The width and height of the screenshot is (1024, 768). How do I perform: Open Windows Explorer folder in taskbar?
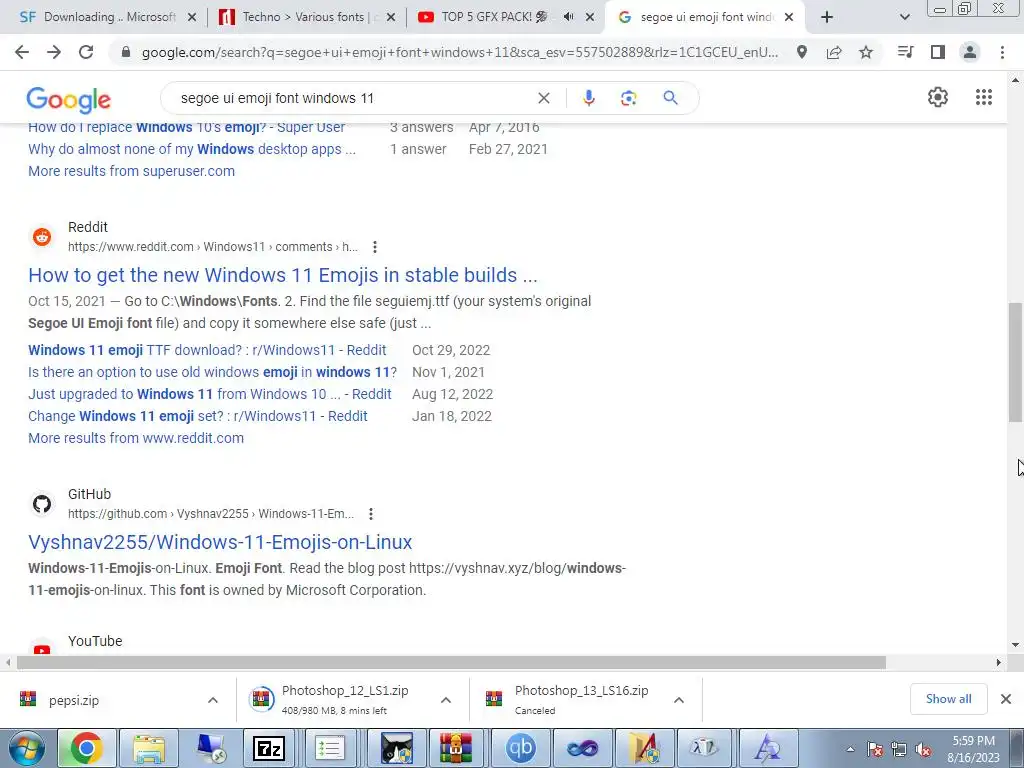click(148, 748)
